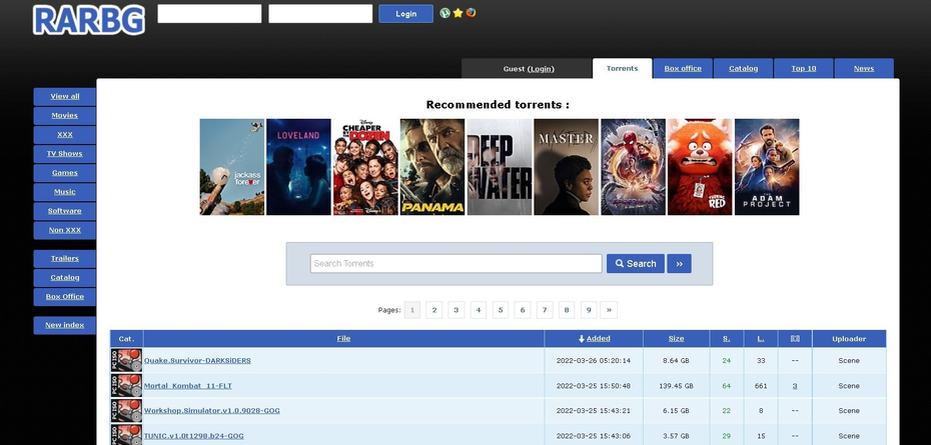Click category icon for Quake.Survivor-DARKSiDERS row

126,361
